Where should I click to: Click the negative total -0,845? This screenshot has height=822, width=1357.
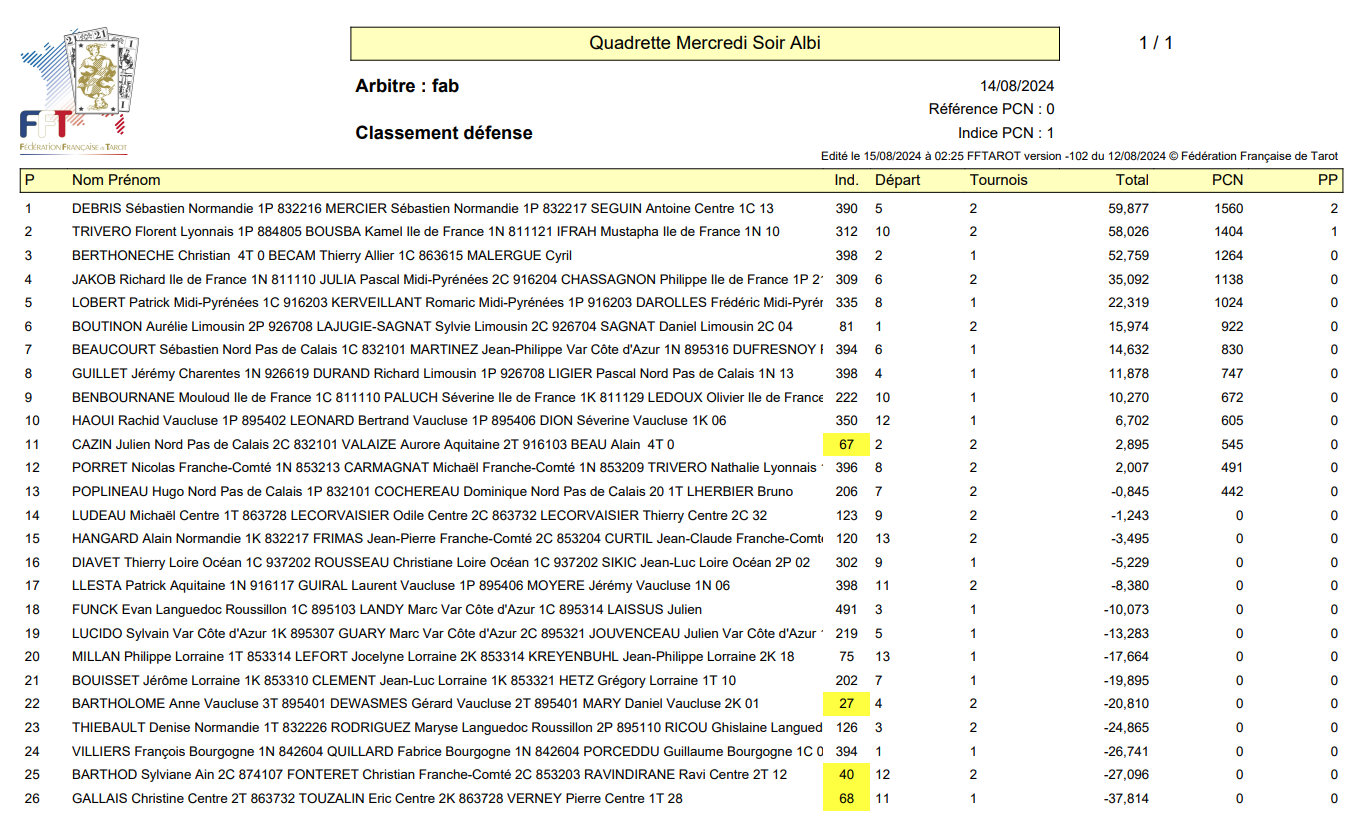[x=1130, y=492]
